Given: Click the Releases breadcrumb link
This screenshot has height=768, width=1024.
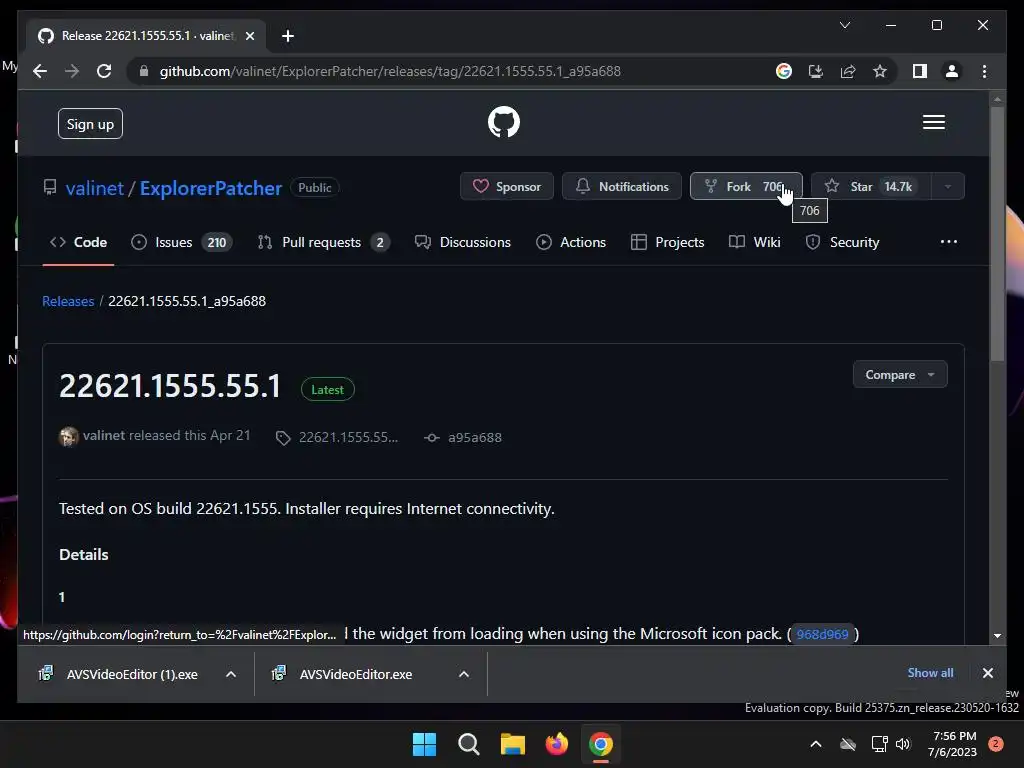Looking at the screenshot, I should (x=68, y=301).
